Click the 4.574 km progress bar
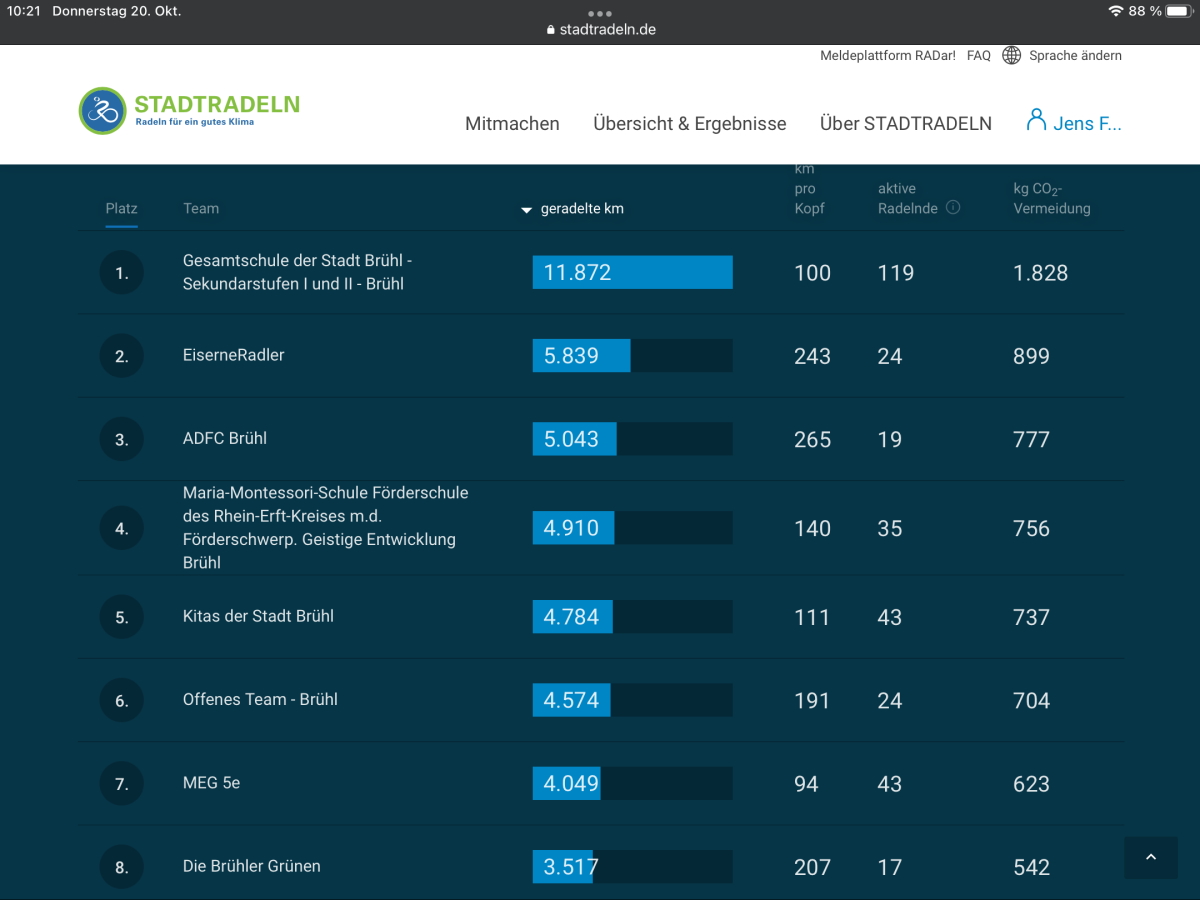 pyautogui.click(x=632, y=700)
